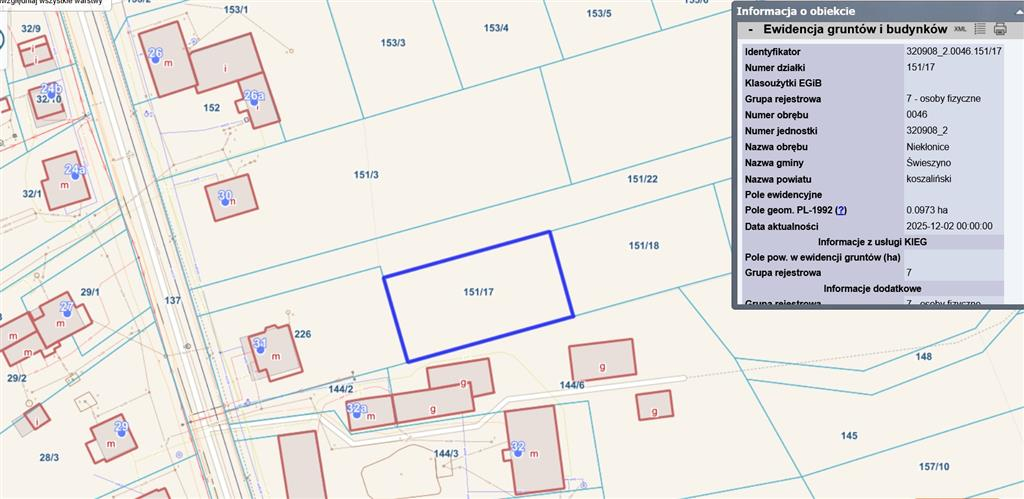Collapse the Informacja o obiekcie panel
Screen dimensions: 1024x499
[x=1012, y=11]
